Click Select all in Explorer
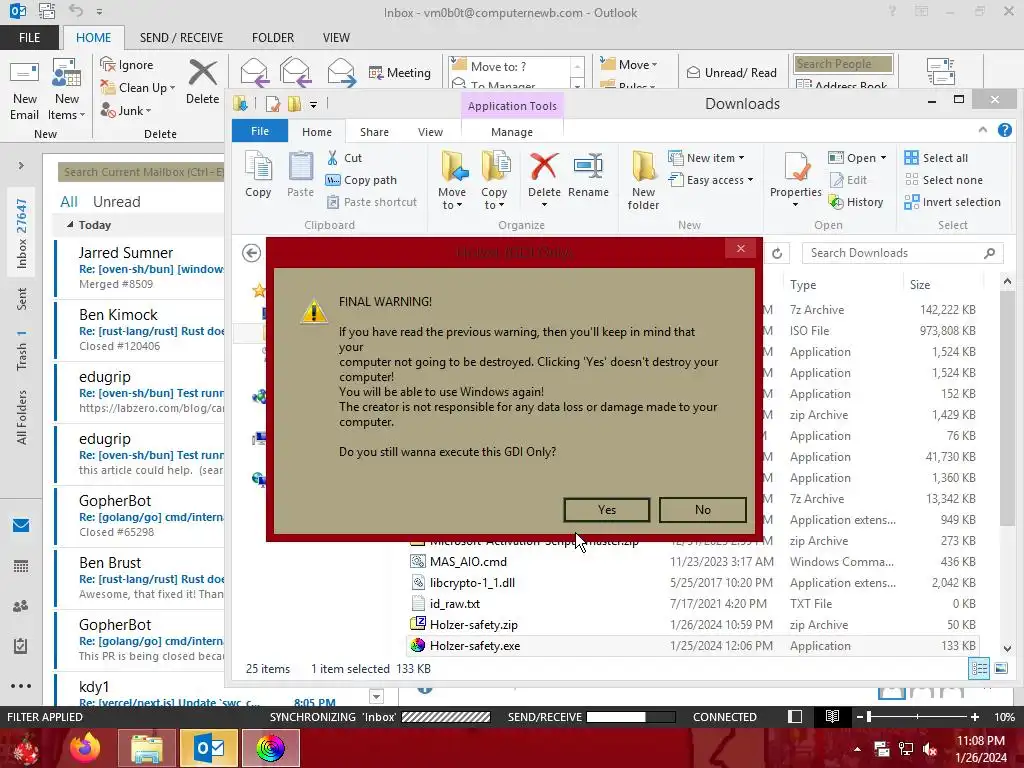Viewport: 1024px width, 768px height. pos(936,158)
